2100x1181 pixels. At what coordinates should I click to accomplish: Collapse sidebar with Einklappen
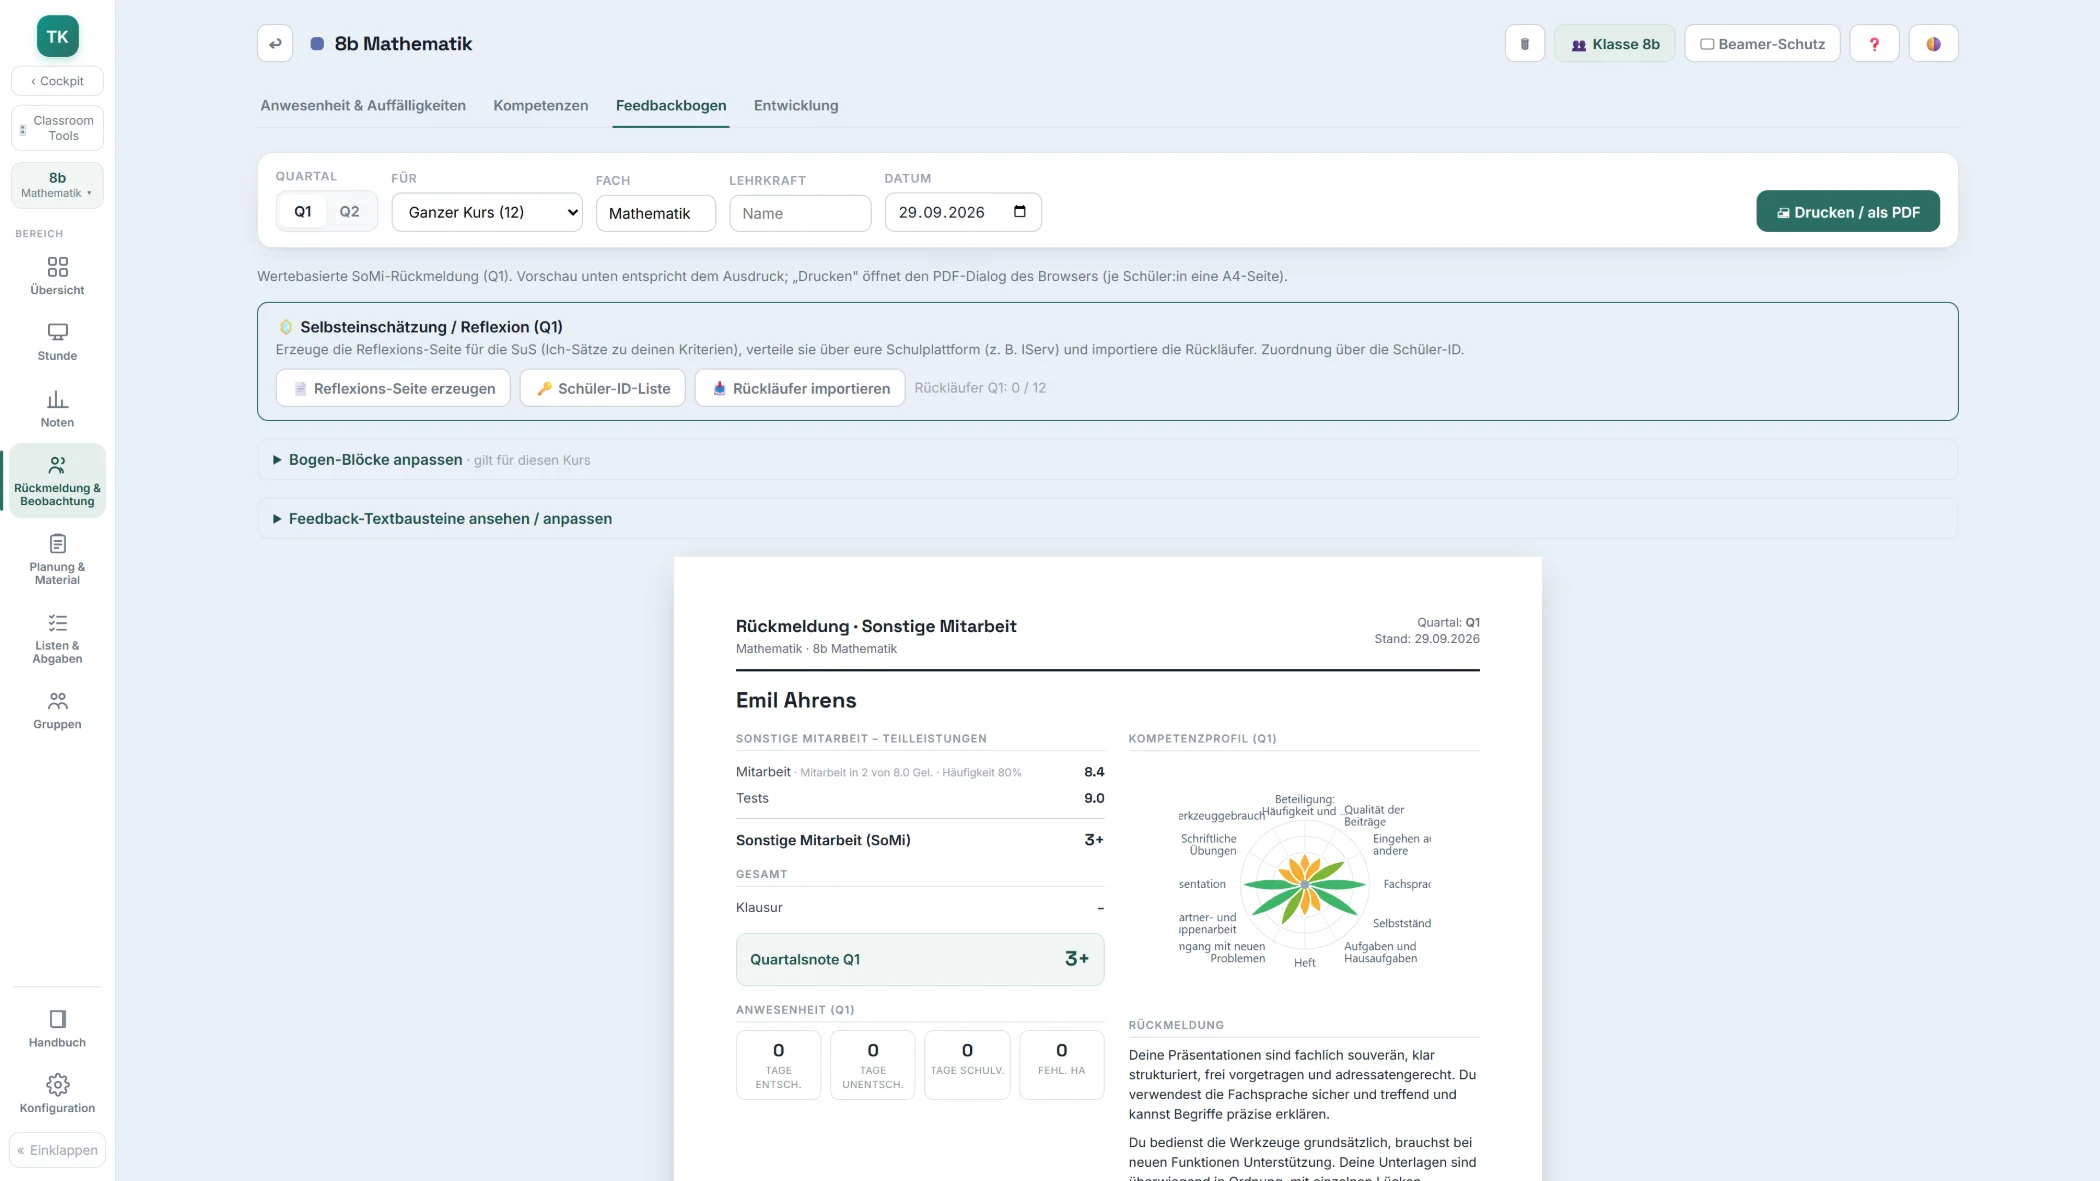pyautogui.click(x=57, y=1150)
